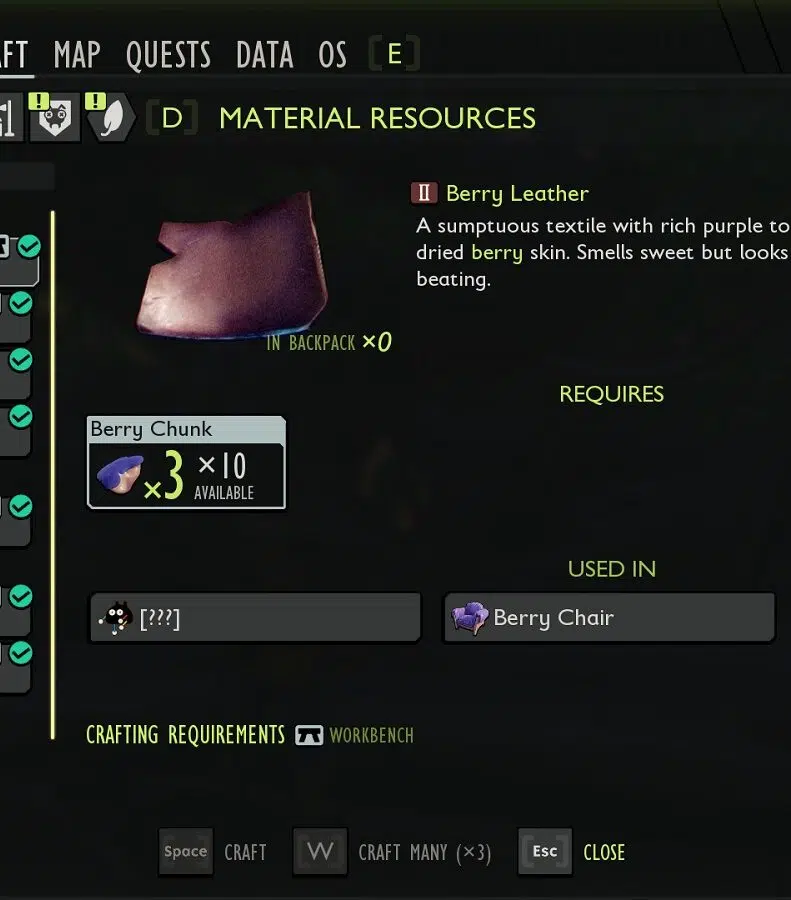Switch to the QUESTS tab
Image resolution: width=791 pixels, height=900 pixels.
[x=168, y=55]
